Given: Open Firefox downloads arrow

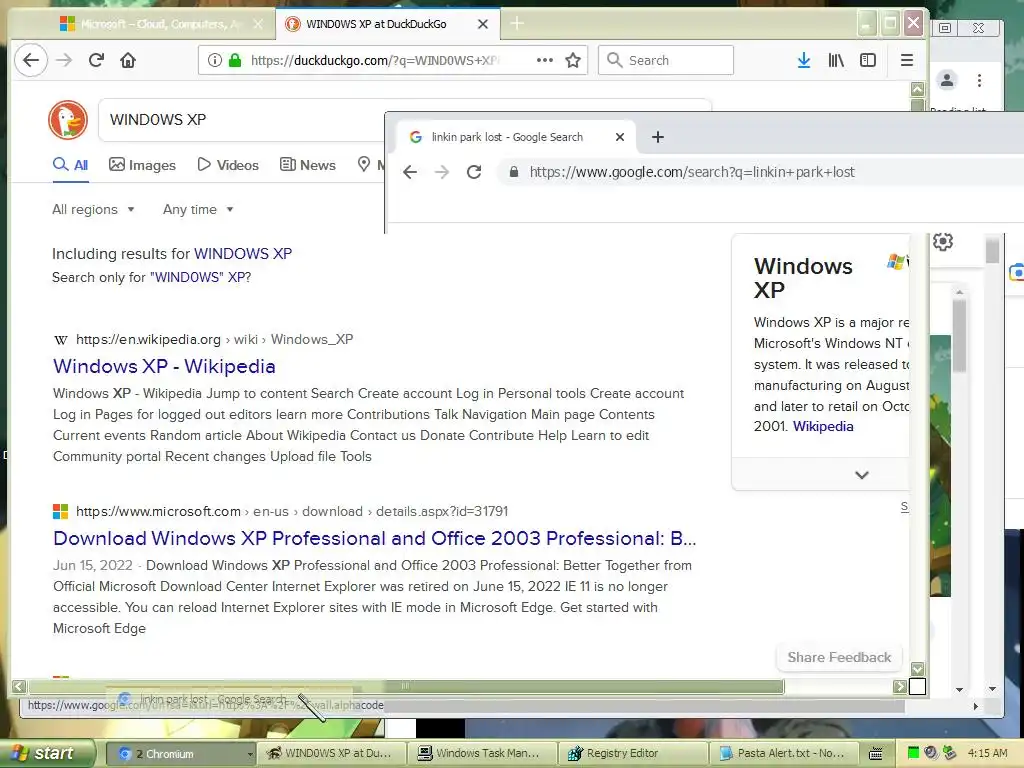Looking at the screenshot, I should 804,60.
